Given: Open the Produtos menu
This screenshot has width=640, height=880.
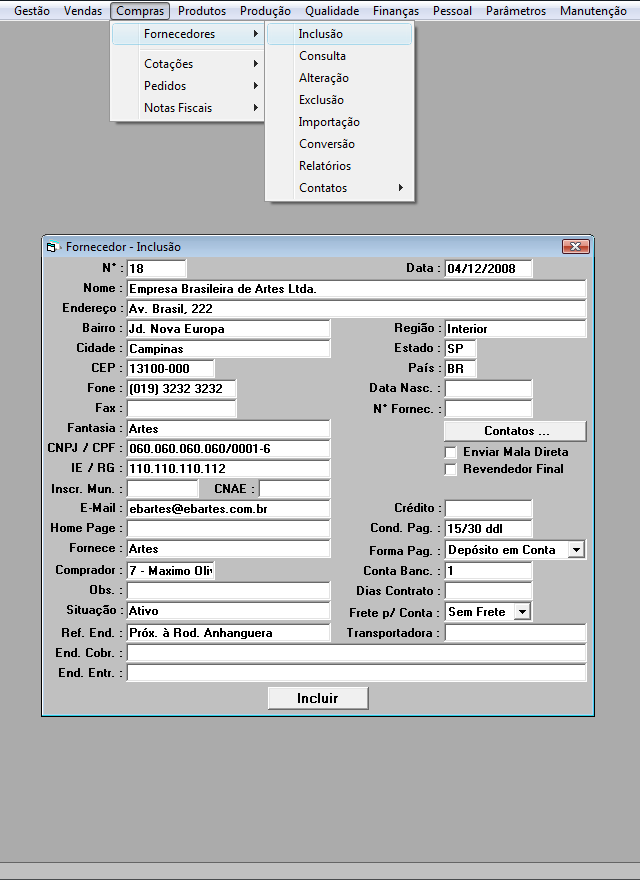Looking at the screenshot, I should (202, 11).
